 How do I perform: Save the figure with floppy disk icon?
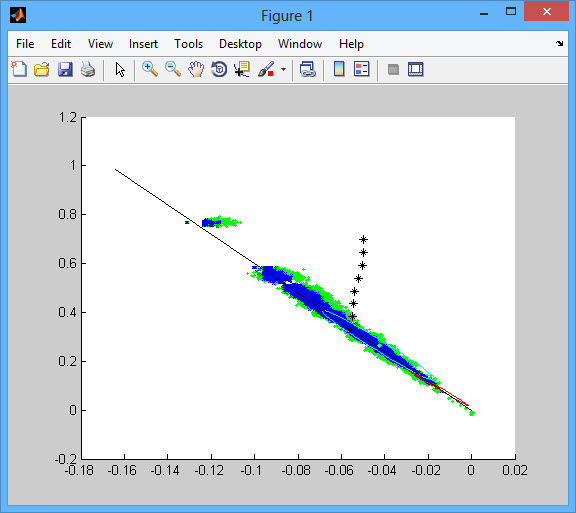[x=65, y=69]
